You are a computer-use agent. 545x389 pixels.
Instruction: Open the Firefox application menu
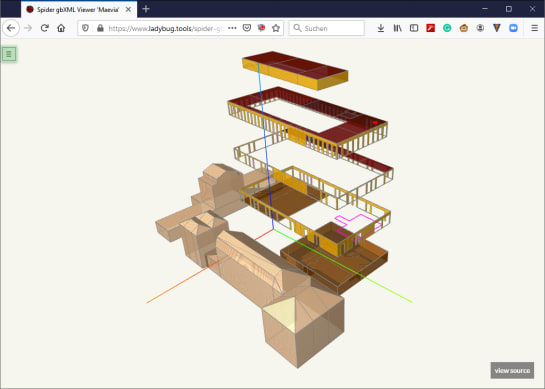(x=535, y=28)
